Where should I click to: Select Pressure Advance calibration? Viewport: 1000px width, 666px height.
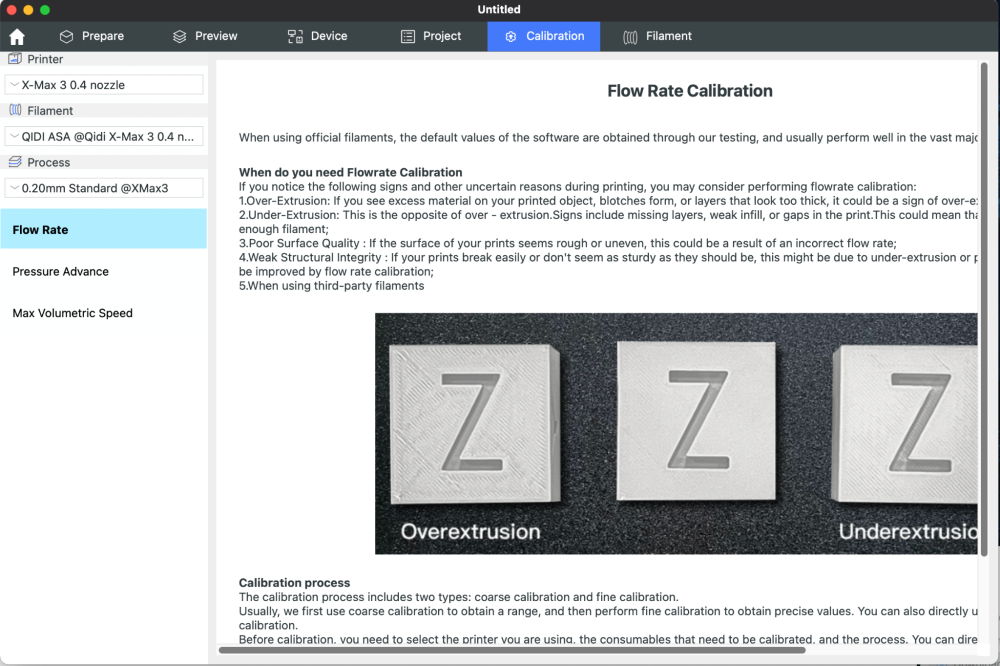[x=103, y=271]
